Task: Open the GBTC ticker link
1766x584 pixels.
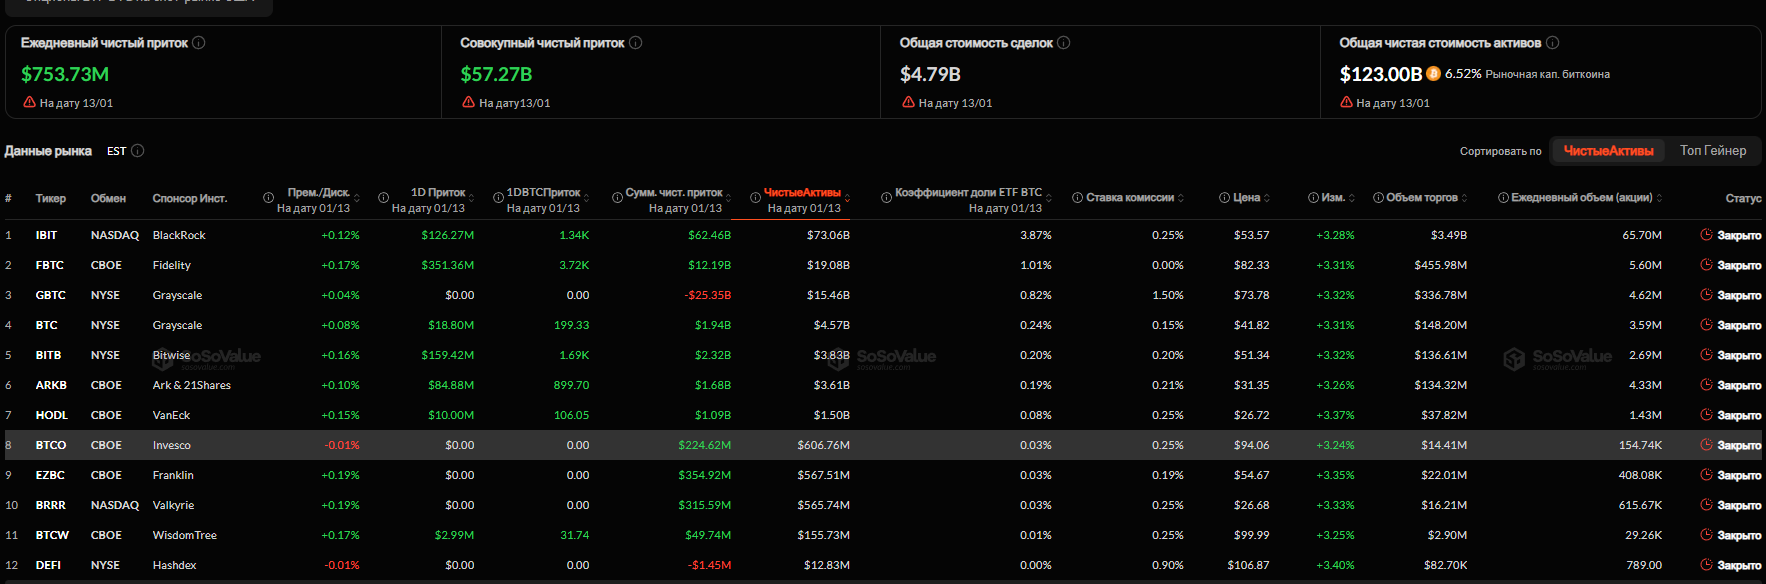Action: (x=50, y=295)
